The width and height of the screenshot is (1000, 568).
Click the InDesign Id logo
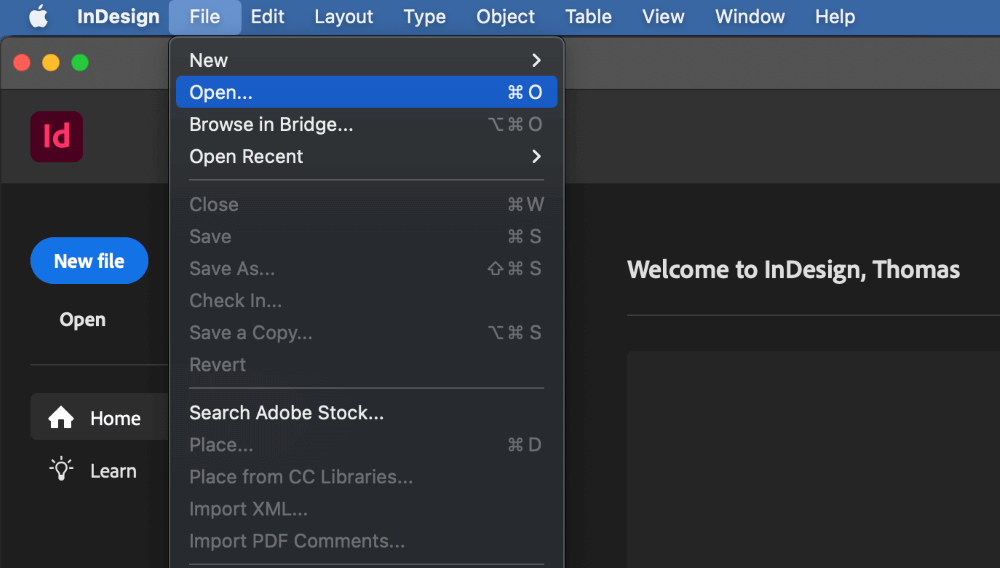[57, 136]
